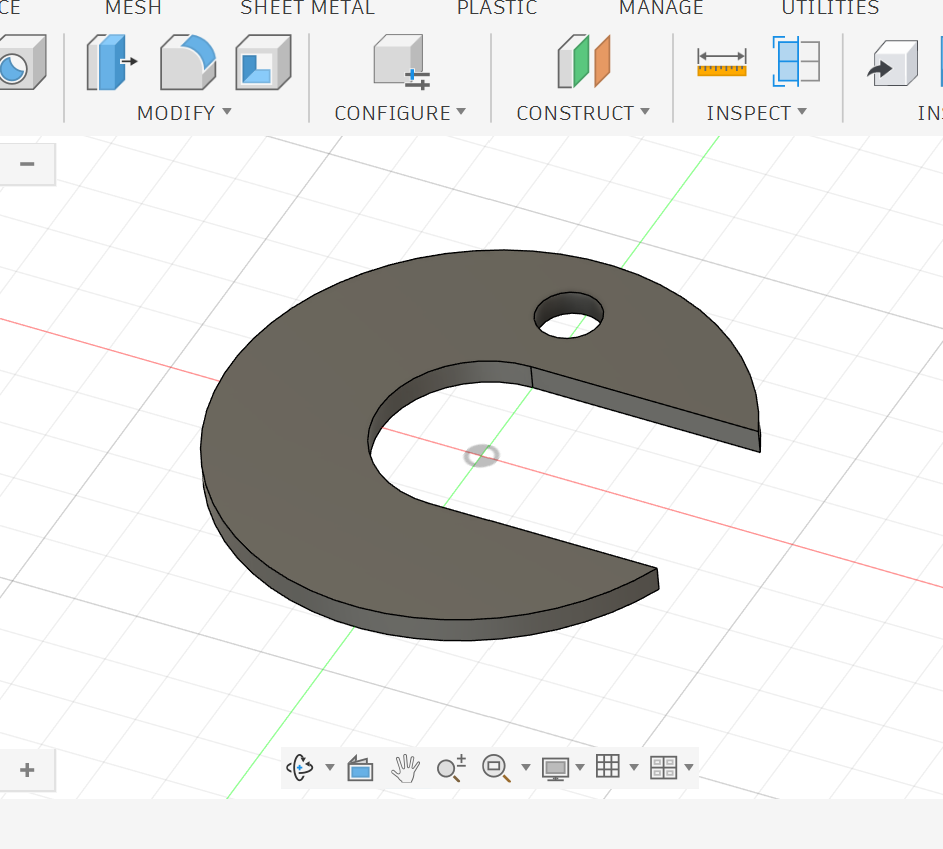Click the Hole tool icon
The image size is (943, 849).
tap(22, 62)
